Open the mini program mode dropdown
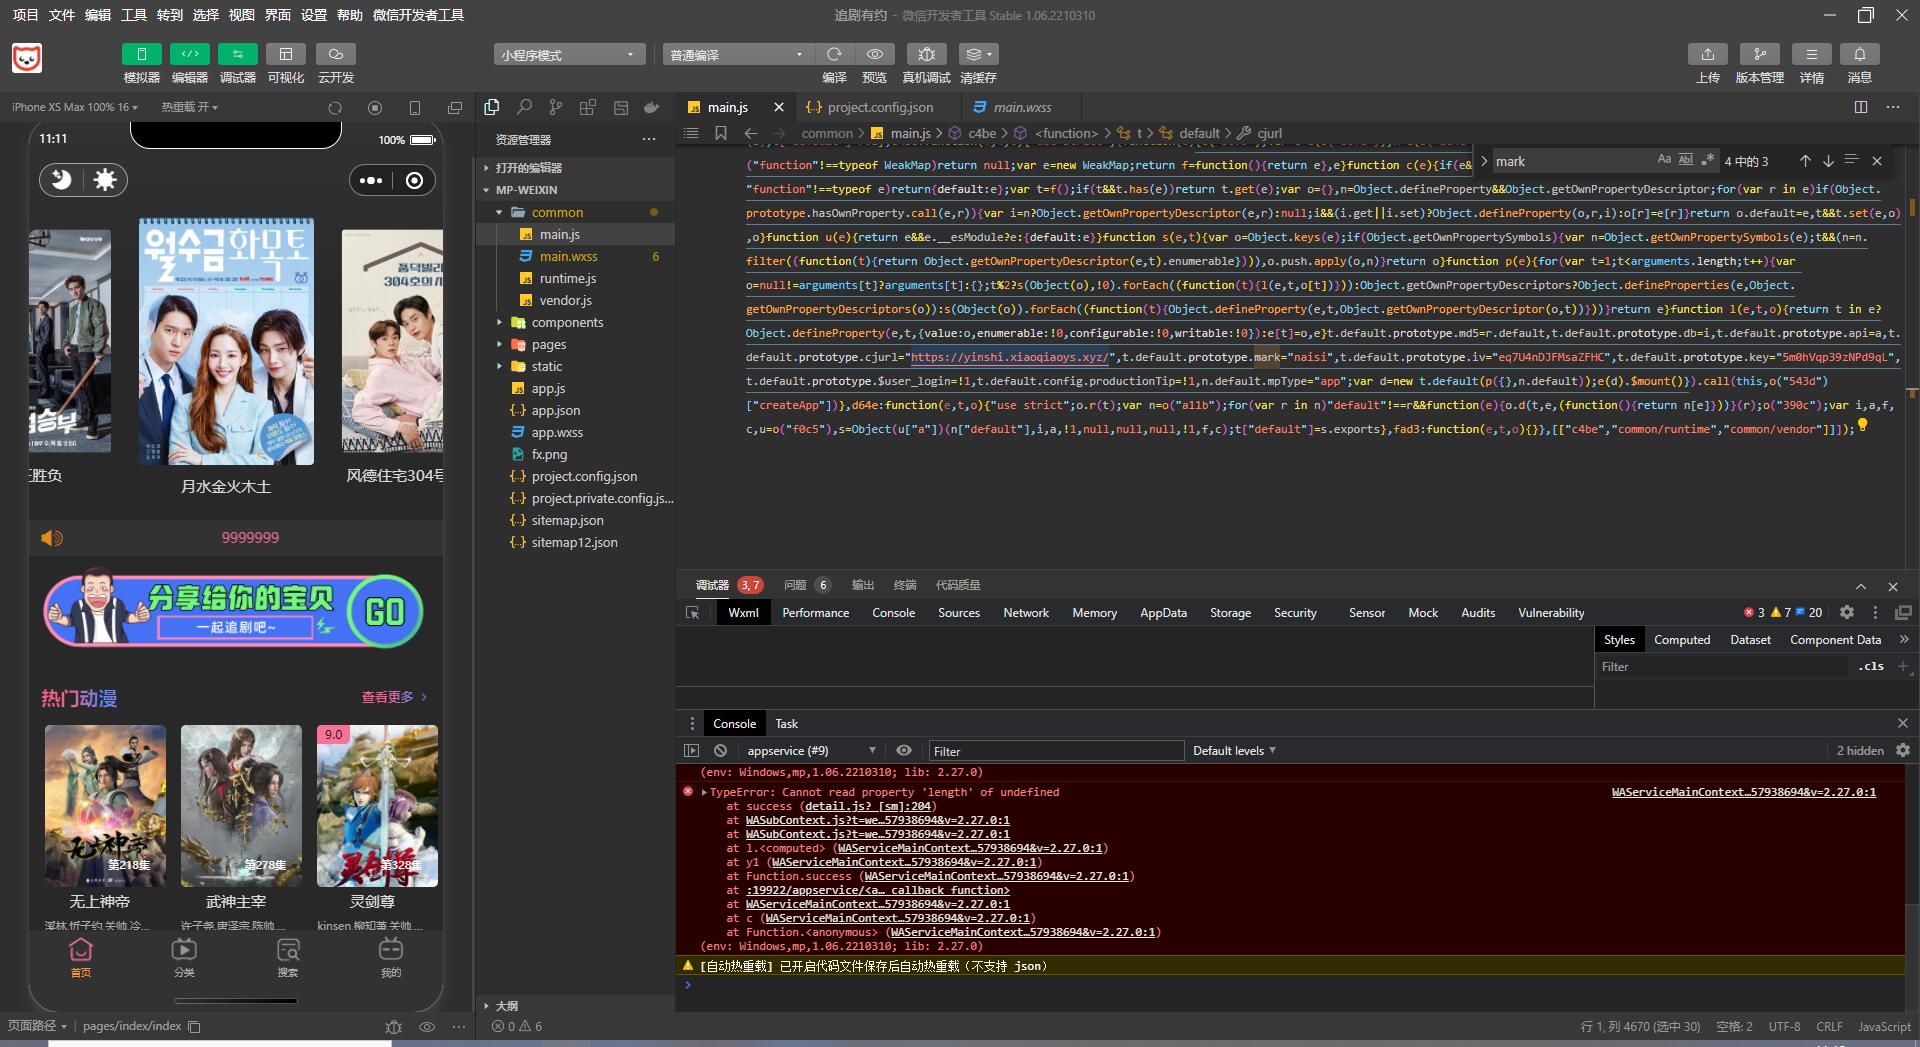Image resolution: width=1920 pixels, height=1047 pixels. pos(567,55)
